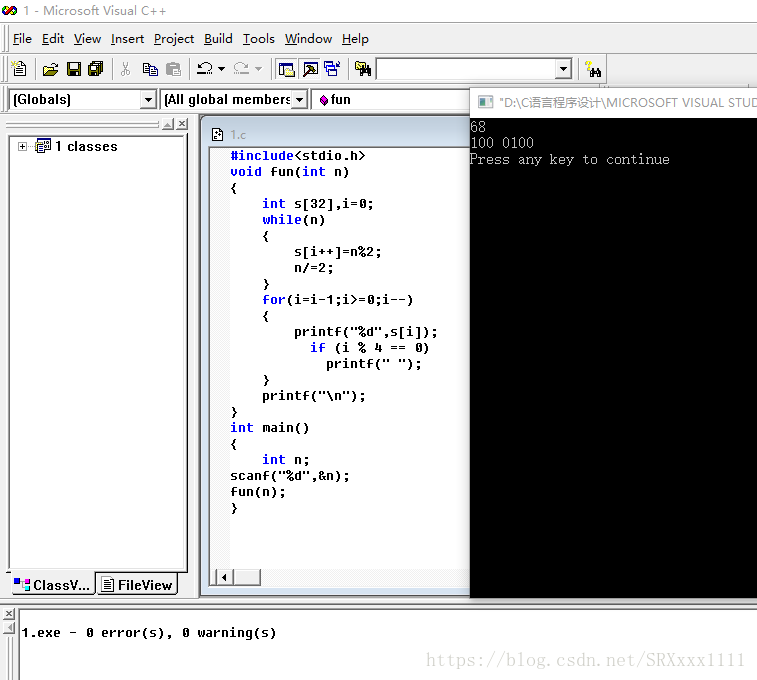The height and width of the screenshot is (680, 757).
Task: Click the 'if (i % 4 == 0)' line
Action: tap(369, 347)
